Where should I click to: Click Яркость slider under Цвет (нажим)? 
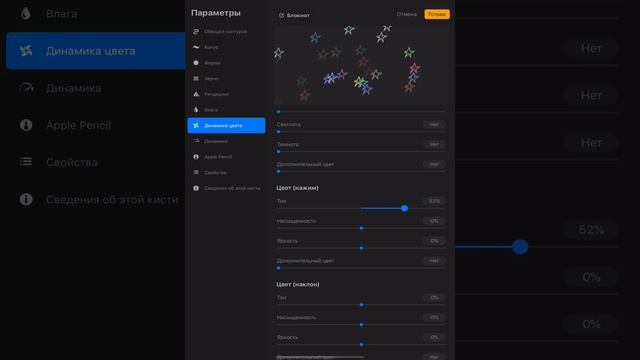[362, 248]
